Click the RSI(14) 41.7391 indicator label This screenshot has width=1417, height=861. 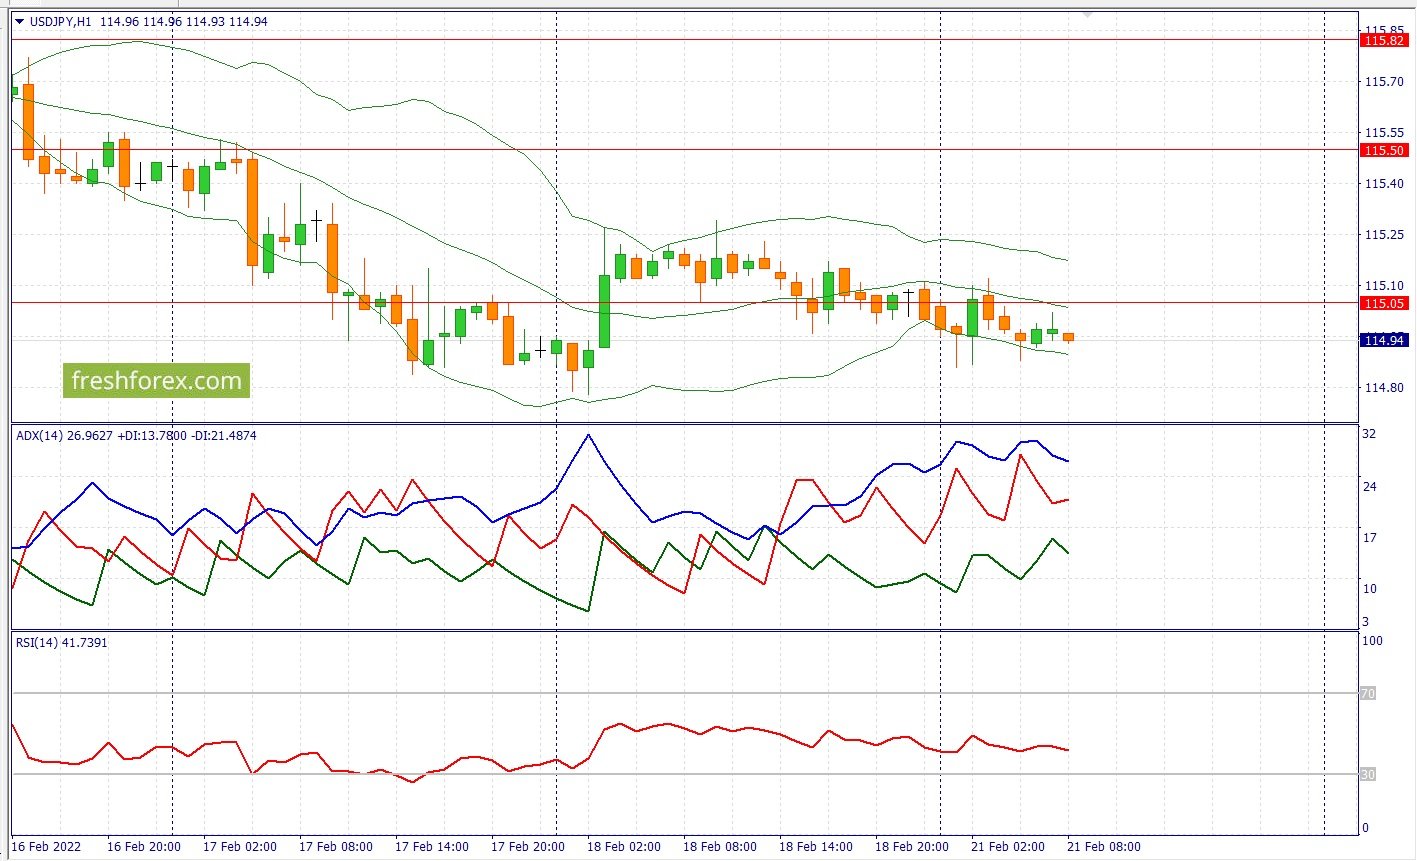pyautogui.click(x=62, y=643)
